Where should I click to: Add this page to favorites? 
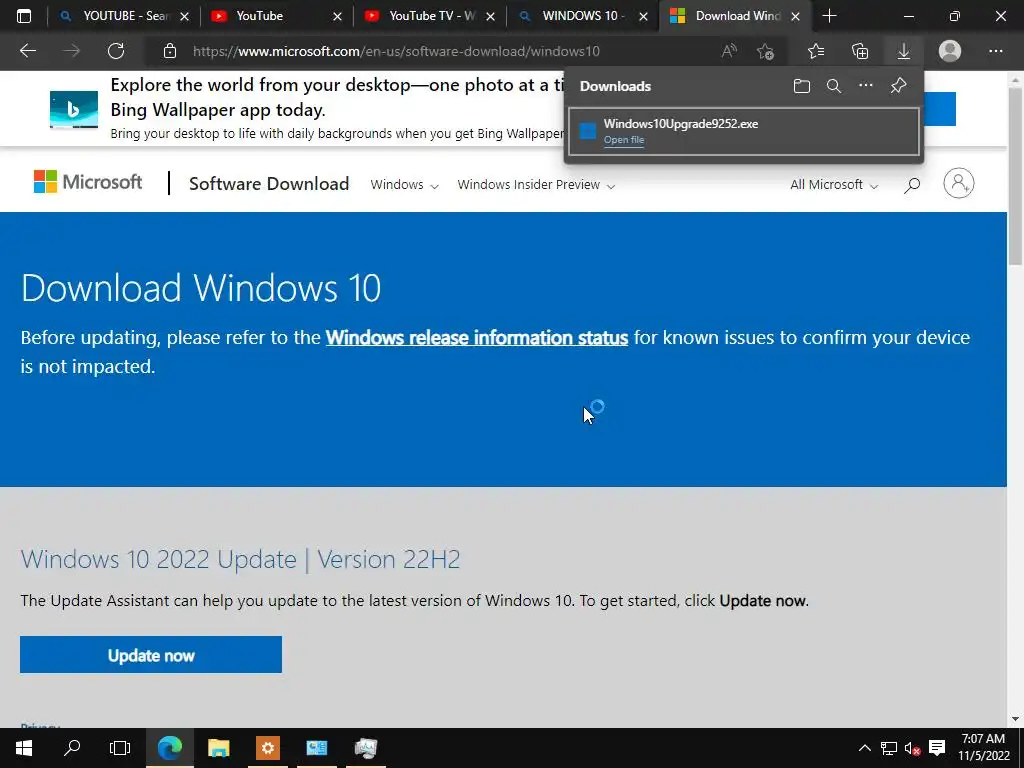(765, 51)
